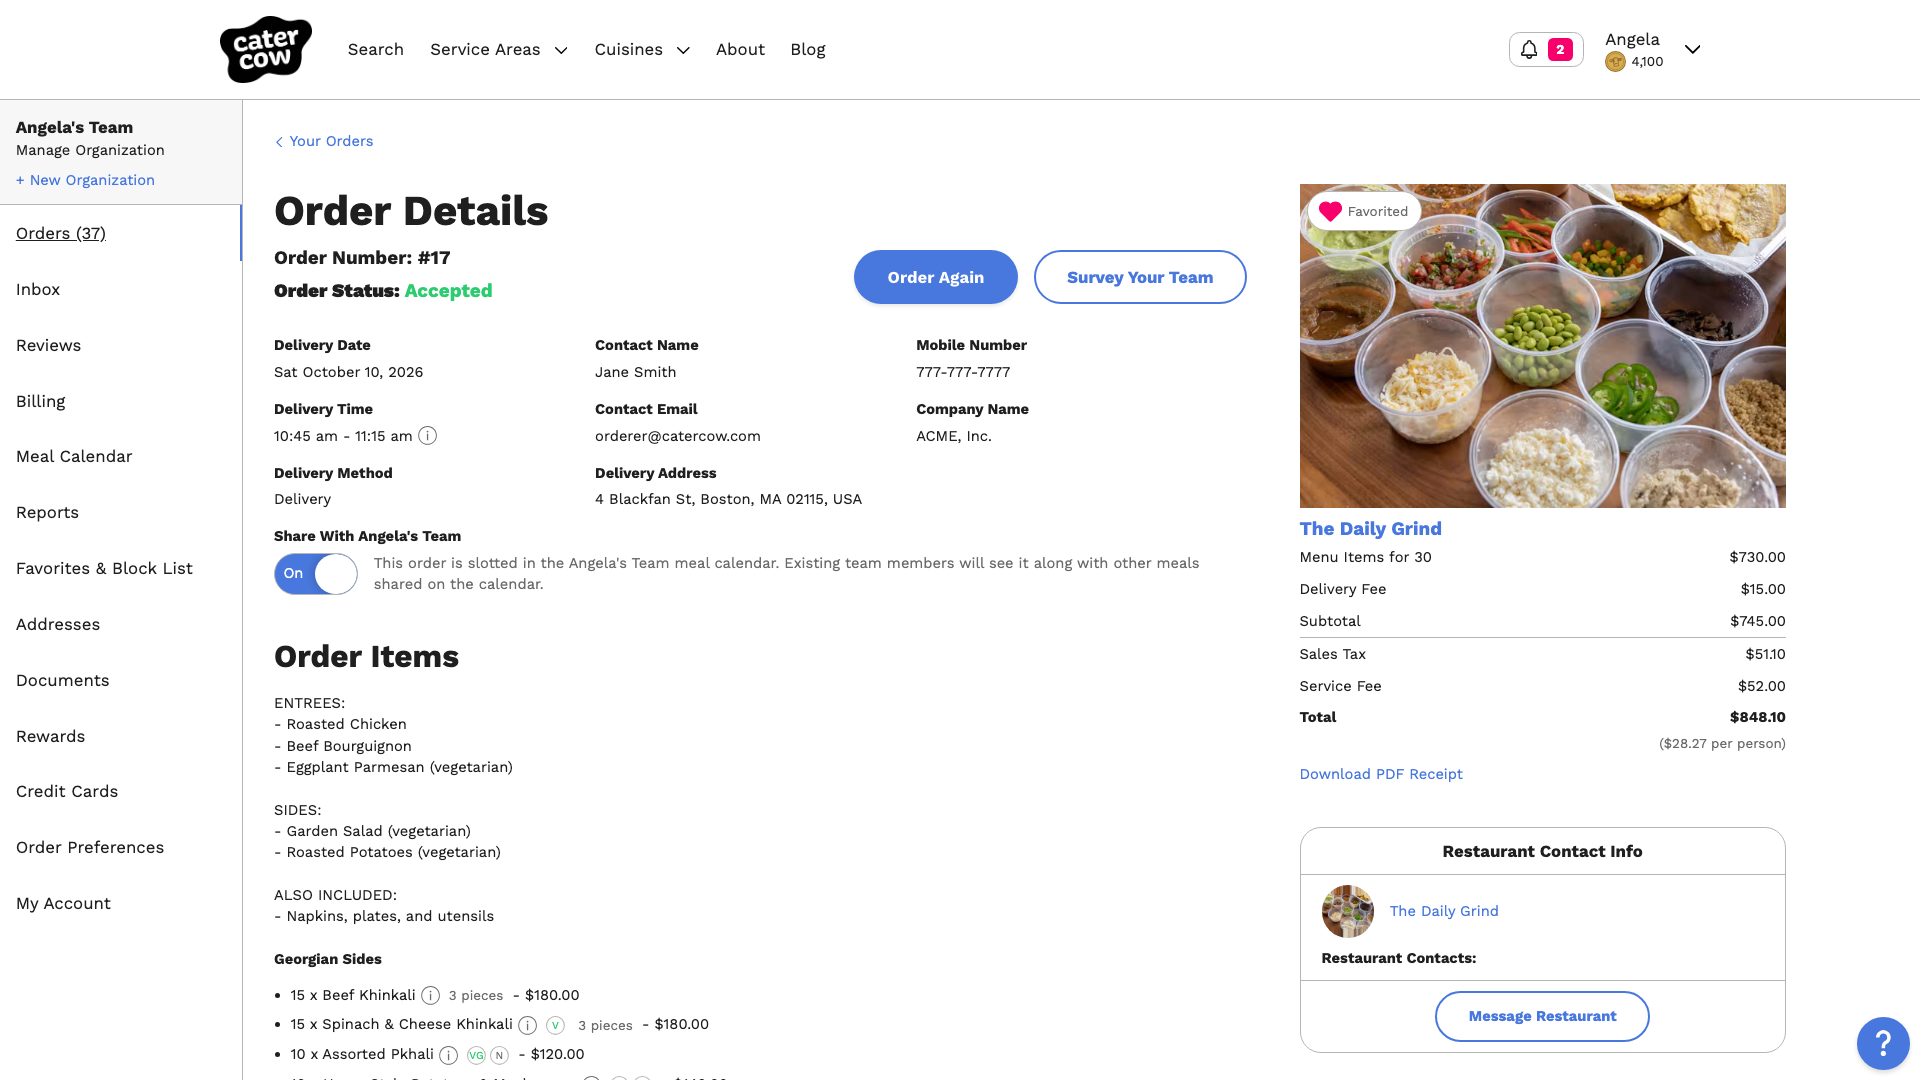Click Search in top navigation
The width and height of the screenshot is (1920, 1080).
pyautogui.click(x=376, y=49)
